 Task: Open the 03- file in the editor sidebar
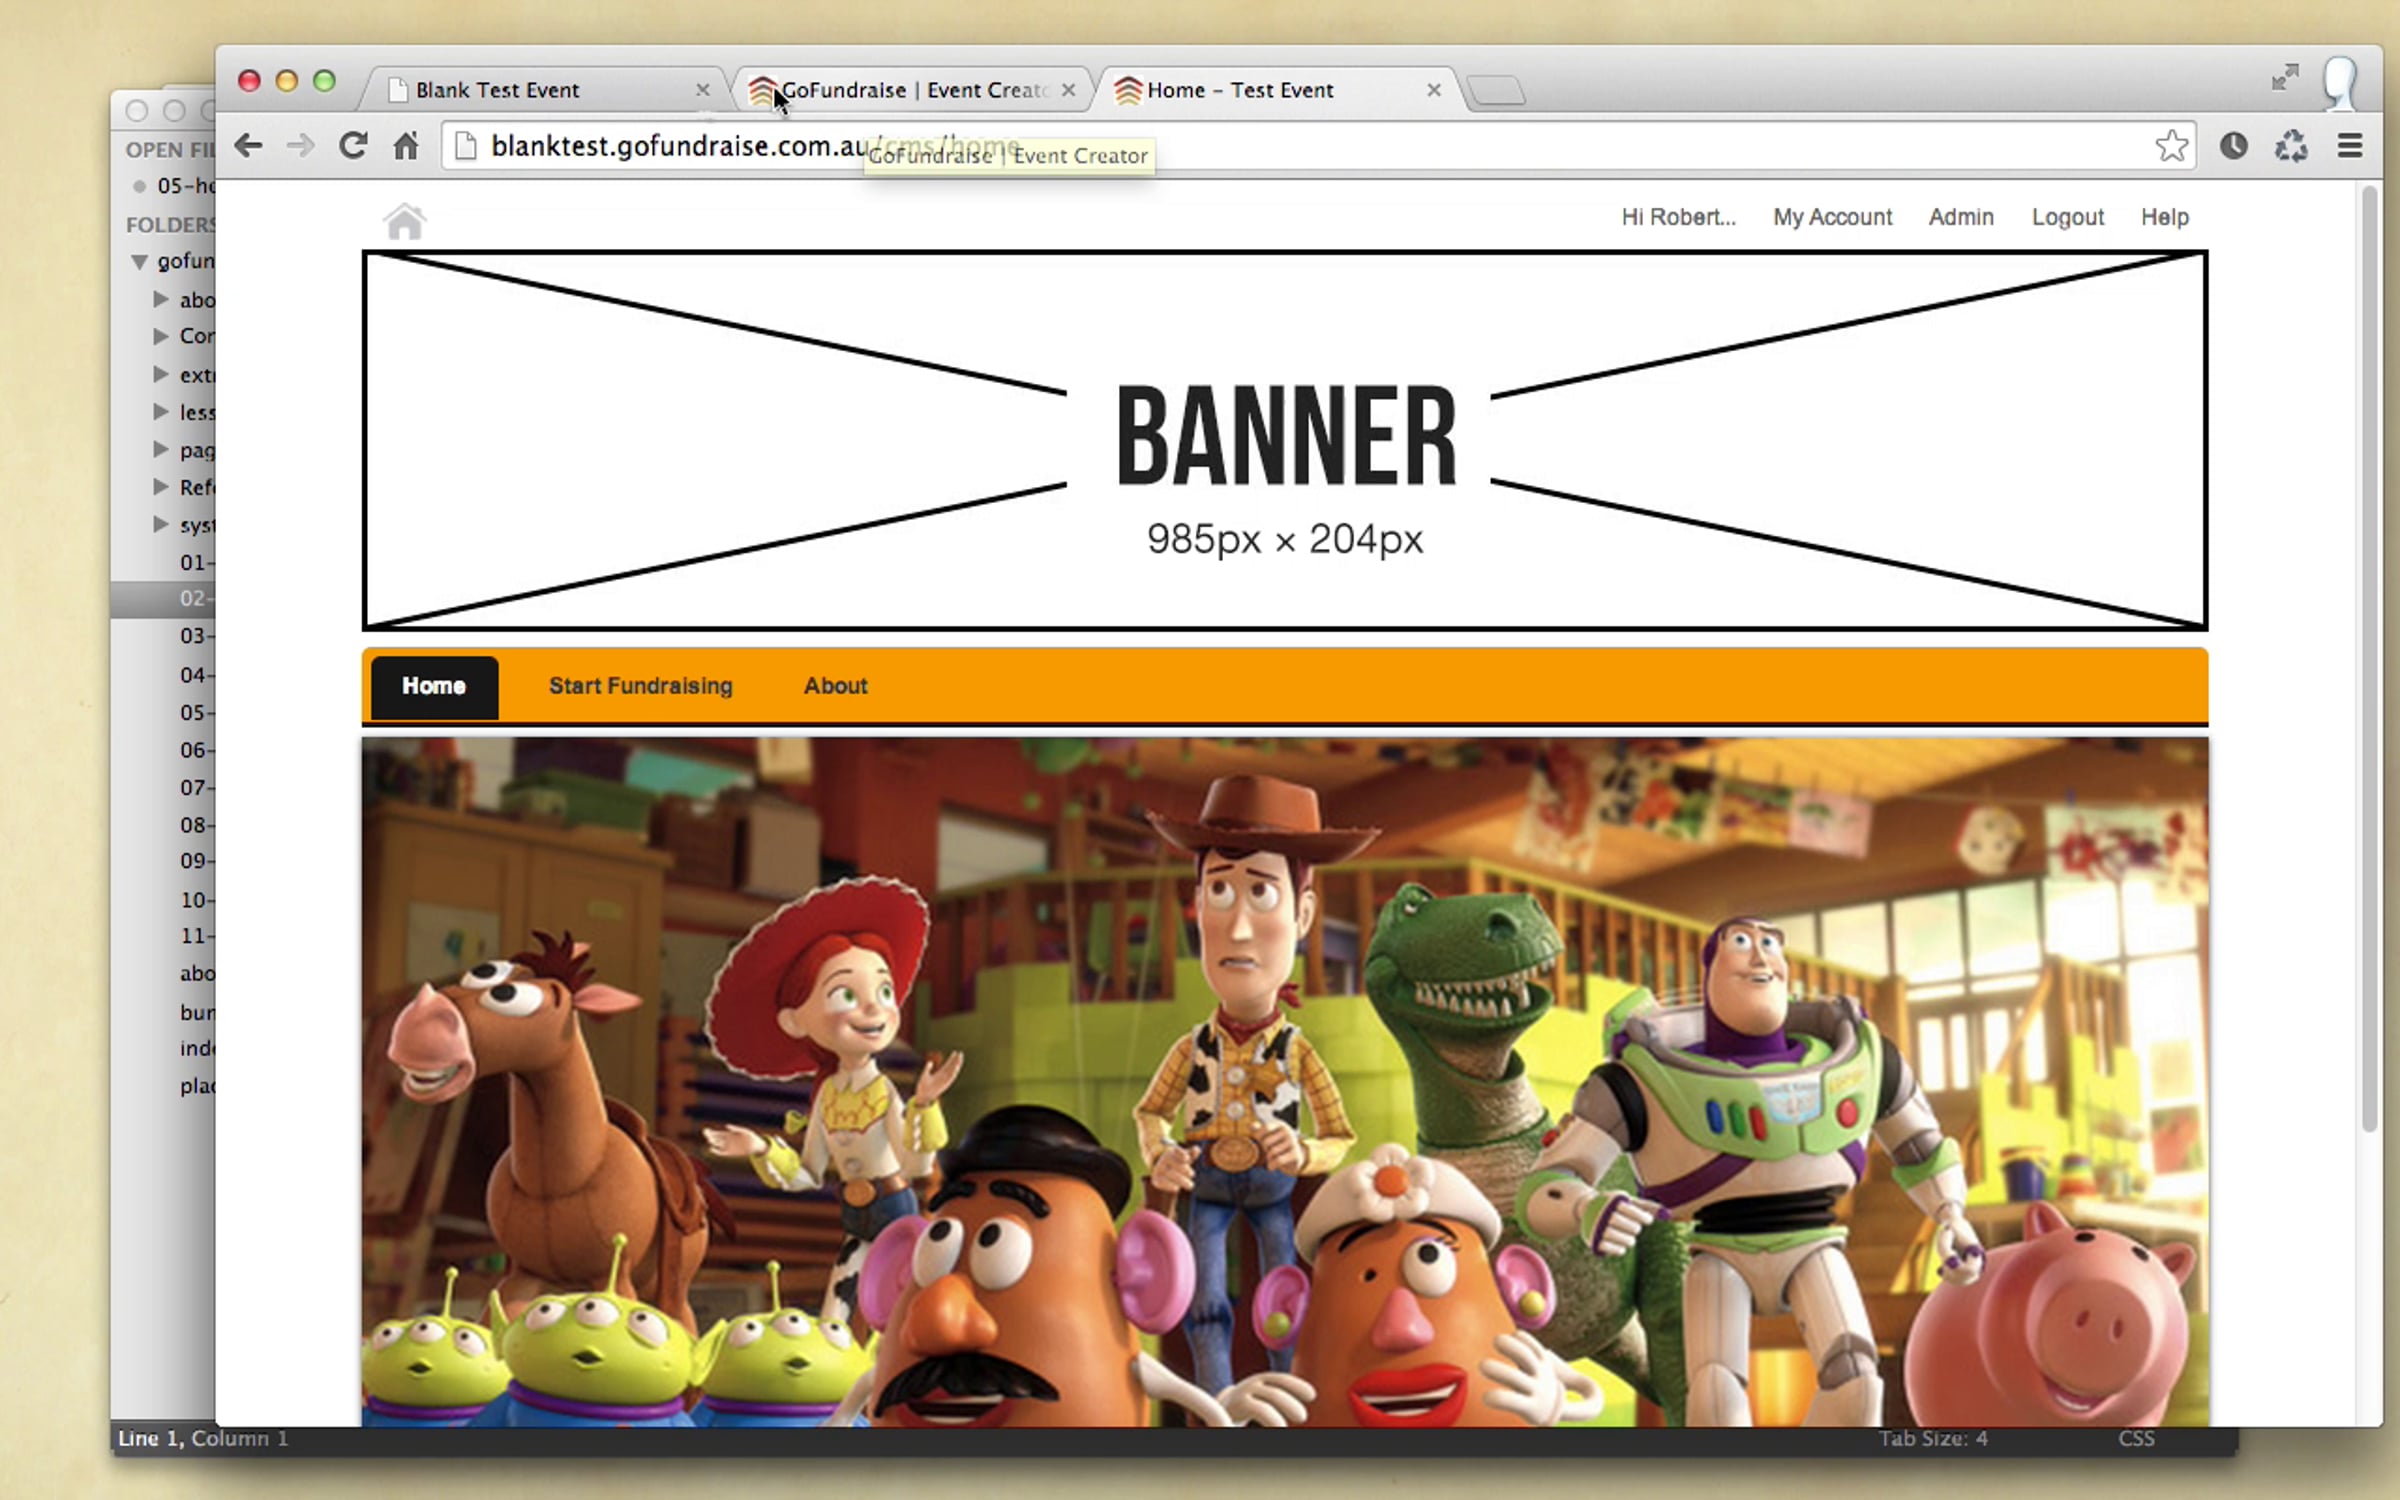point(197,636)
